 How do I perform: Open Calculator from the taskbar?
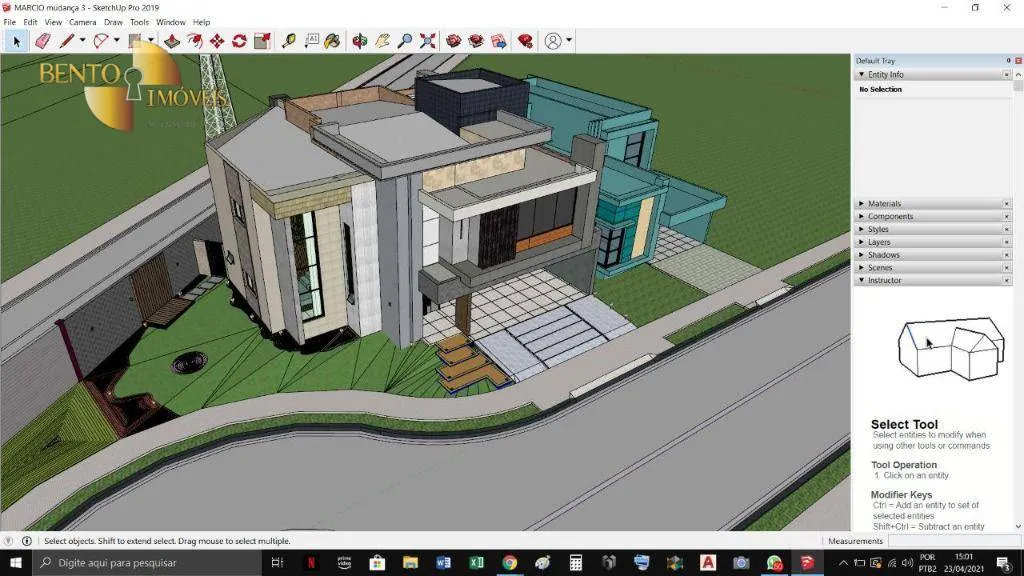tap(575, 562)
